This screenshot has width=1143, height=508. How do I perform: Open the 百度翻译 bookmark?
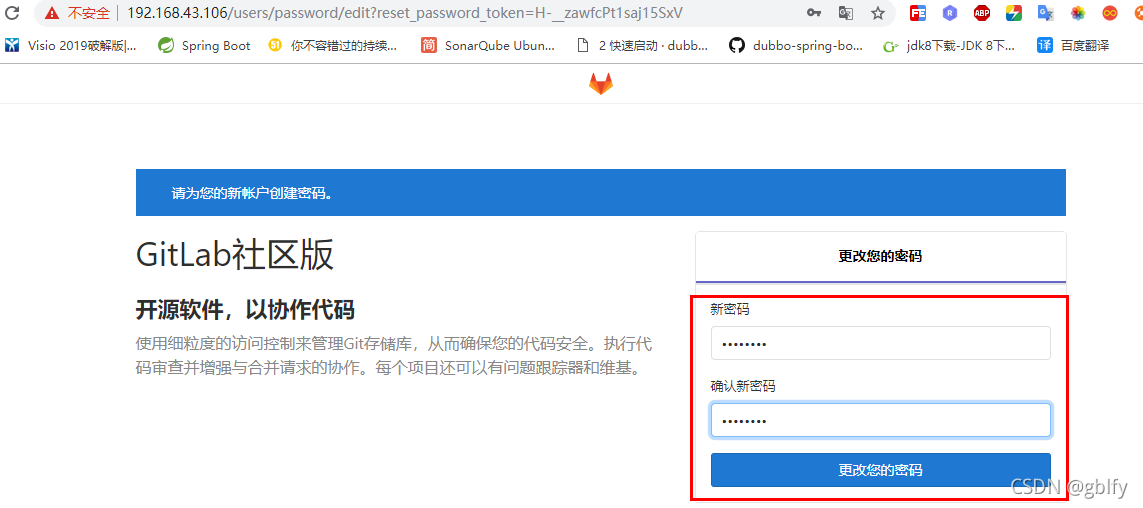click(1073, 45)
